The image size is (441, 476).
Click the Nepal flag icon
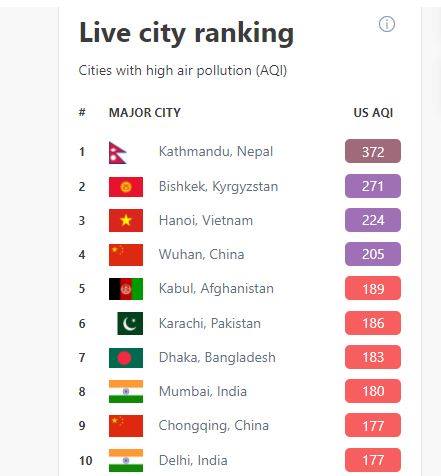coord(118,153)
